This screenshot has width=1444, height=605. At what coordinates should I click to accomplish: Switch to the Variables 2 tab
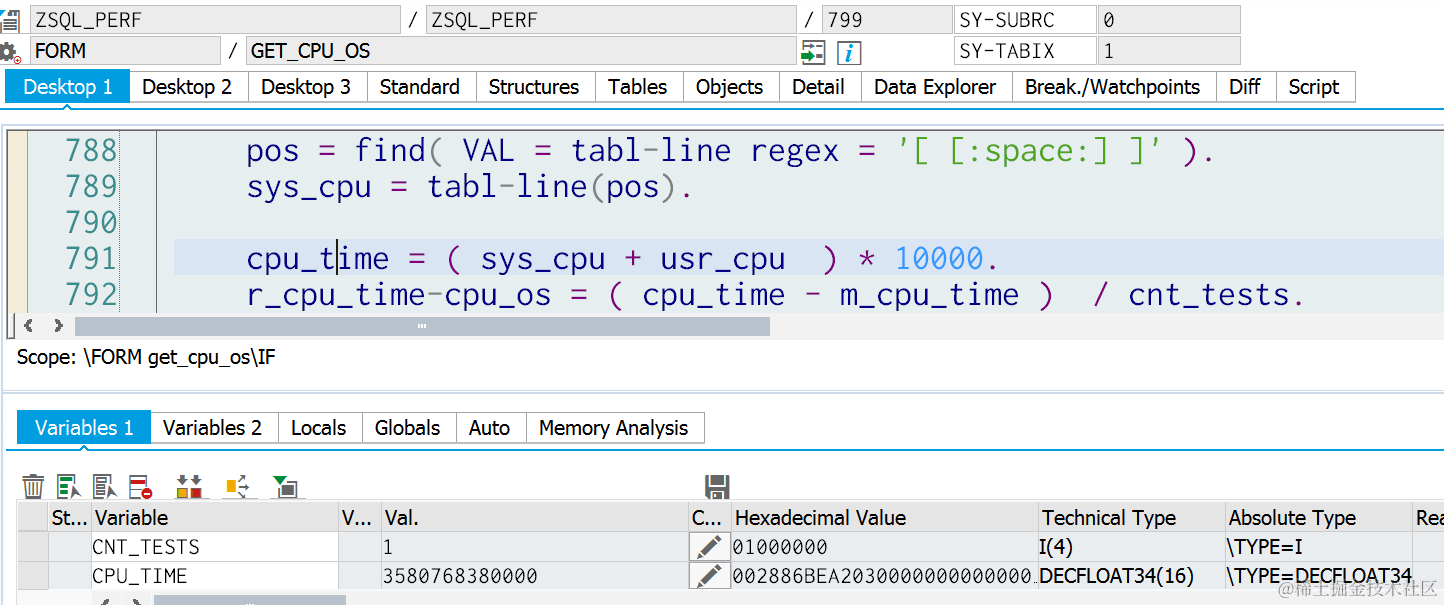(x=213, y=428)
